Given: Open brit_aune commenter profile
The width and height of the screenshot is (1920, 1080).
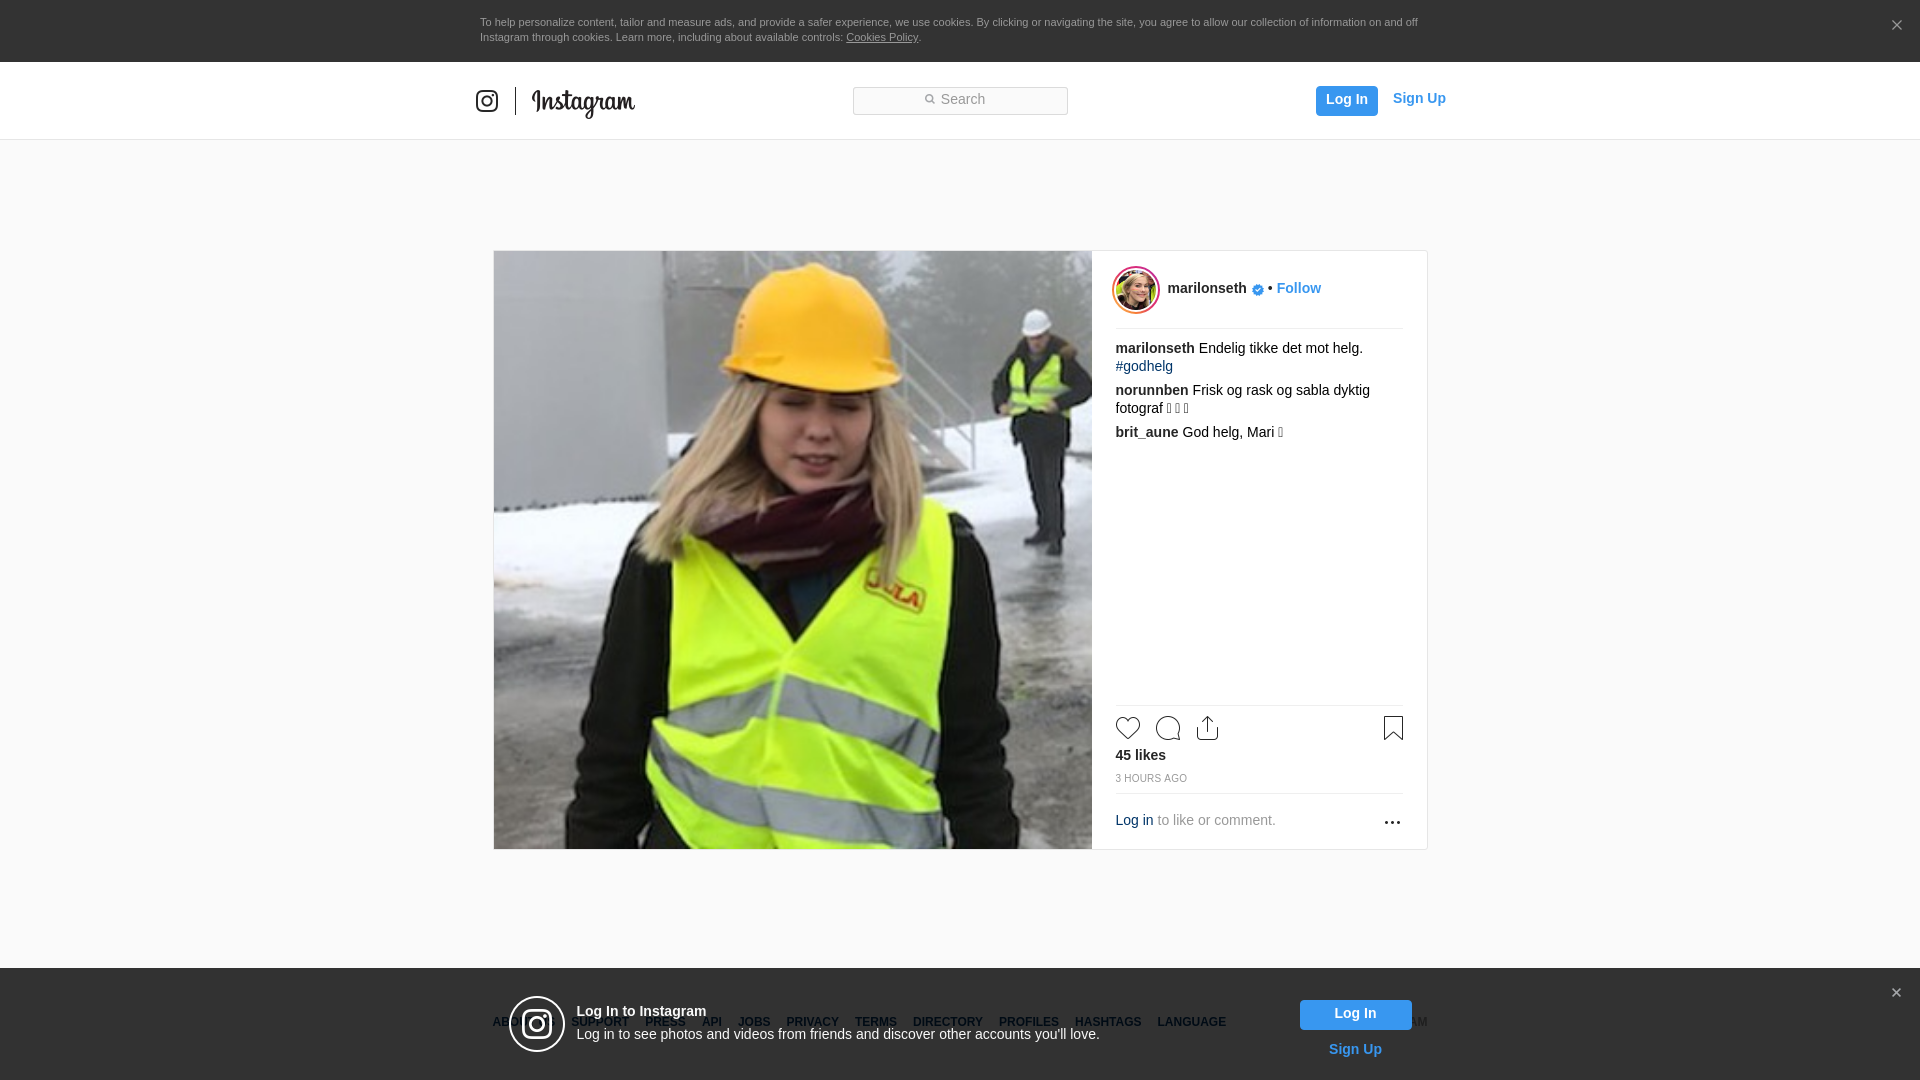Looking at the screenshot, I should [x=1146, y=432].
